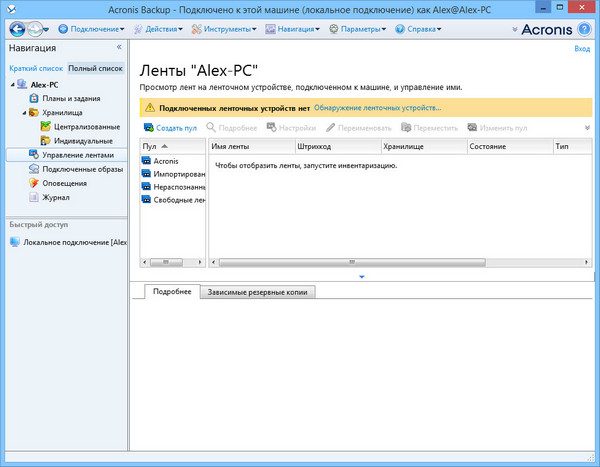Select the Acronis pool icon in list

[147, 161]
